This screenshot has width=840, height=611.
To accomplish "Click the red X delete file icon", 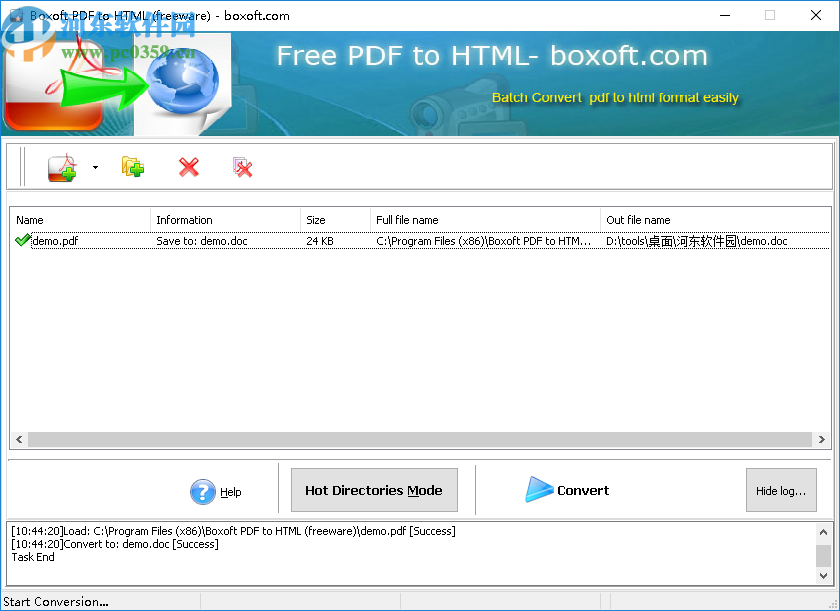I will tap(189, 167).
